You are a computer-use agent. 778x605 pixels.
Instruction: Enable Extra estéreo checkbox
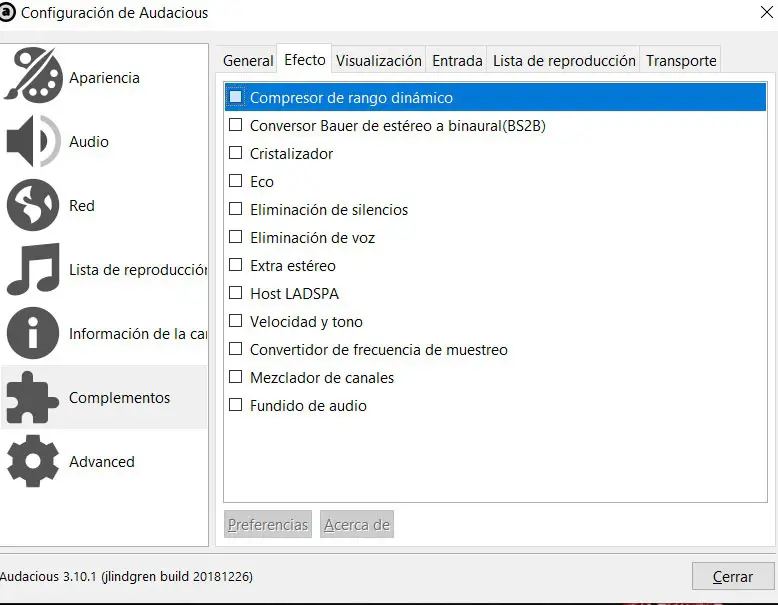[x=236, y=266]
